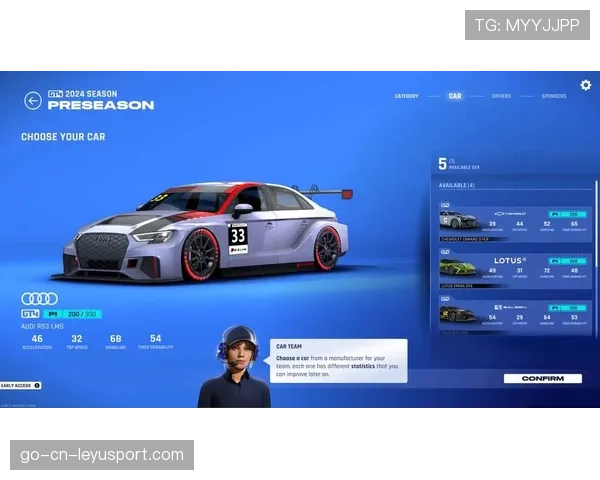600x480 pixels.
Task: Click the Audi top speed value 32
Action: pos(77,338)
